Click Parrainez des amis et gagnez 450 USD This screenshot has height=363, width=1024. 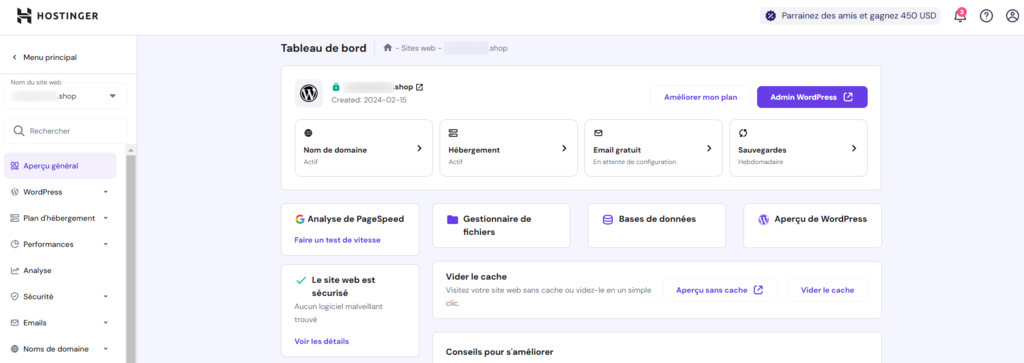point(850,16)
